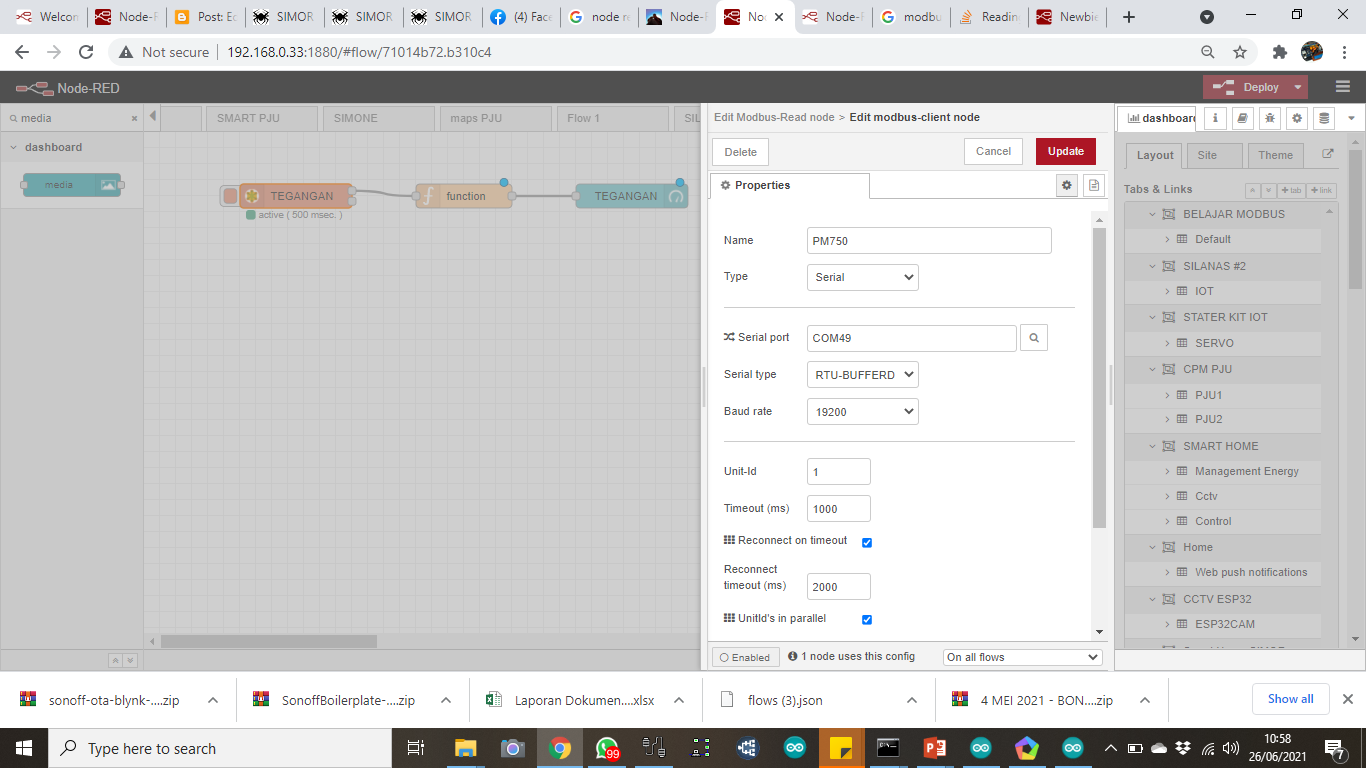Toggle Reconnect on timeout checkbox

coord(867,542)
